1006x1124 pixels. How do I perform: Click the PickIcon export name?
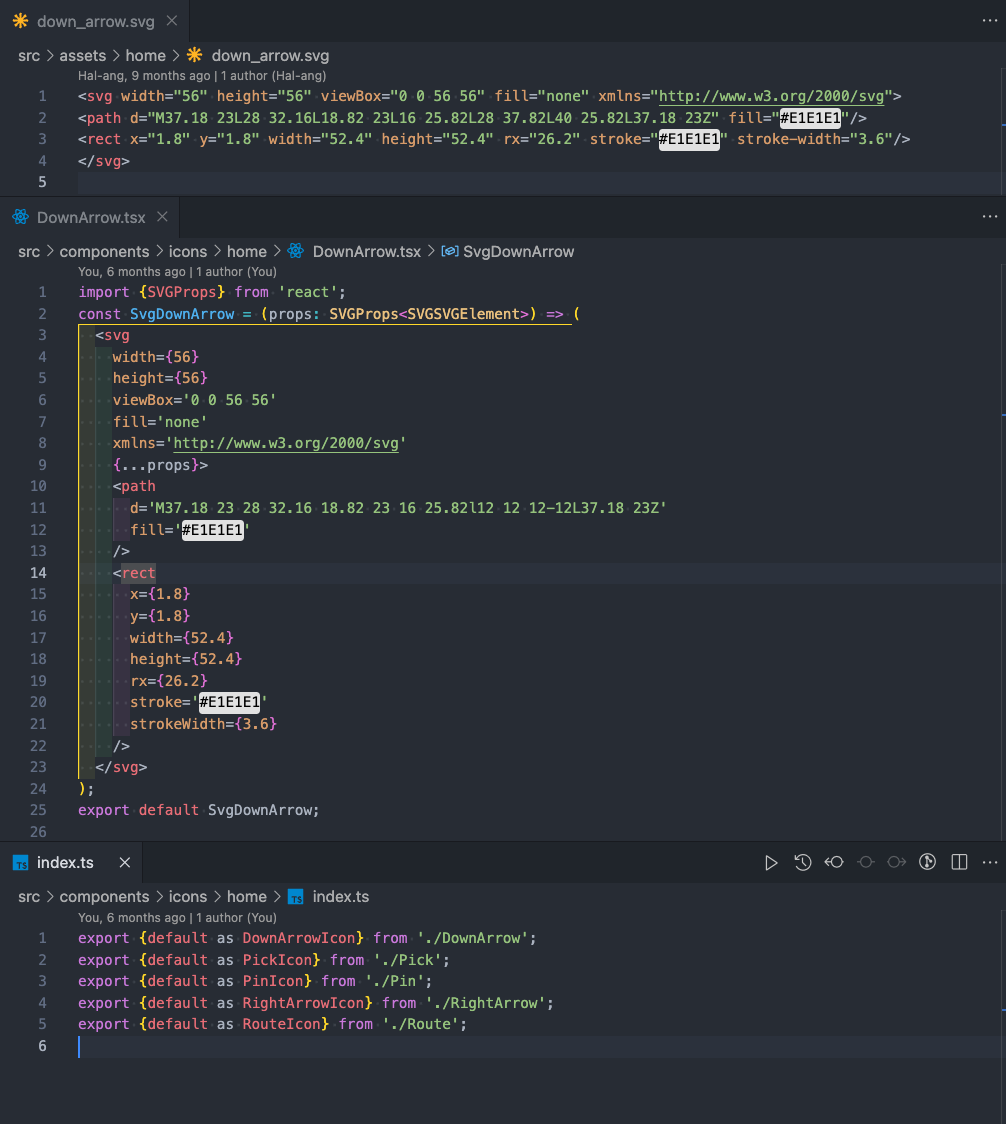pos(277,960)
